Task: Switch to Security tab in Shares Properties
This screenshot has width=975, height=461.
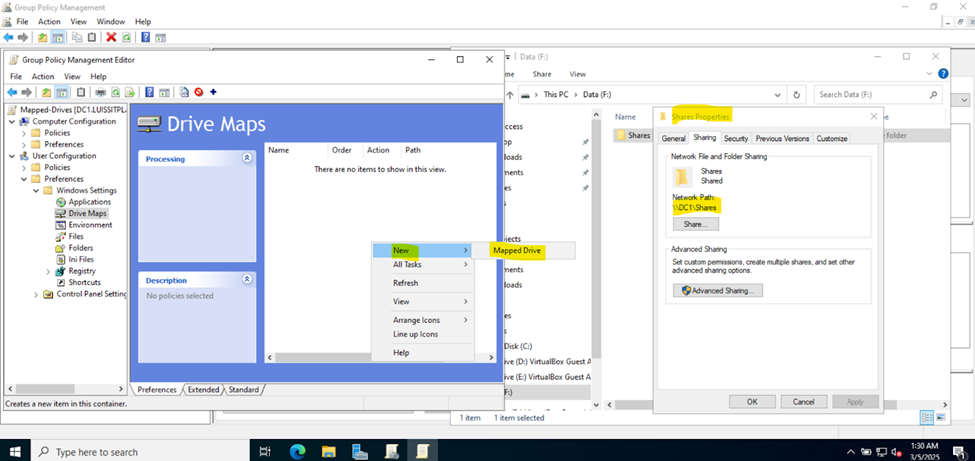Action: click(736, 139)
